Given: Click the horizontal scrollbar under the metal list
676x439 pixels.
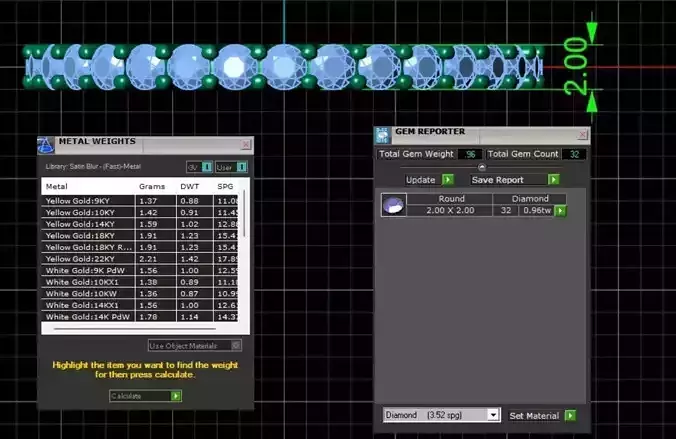Looking at the screenshot, I should (x=135, y=329).
